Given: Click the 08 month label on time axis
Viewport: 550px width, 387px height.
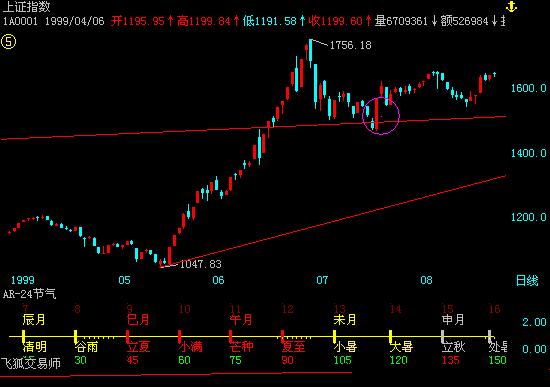Looking at the screenshot, I should [x=426, y=280].
